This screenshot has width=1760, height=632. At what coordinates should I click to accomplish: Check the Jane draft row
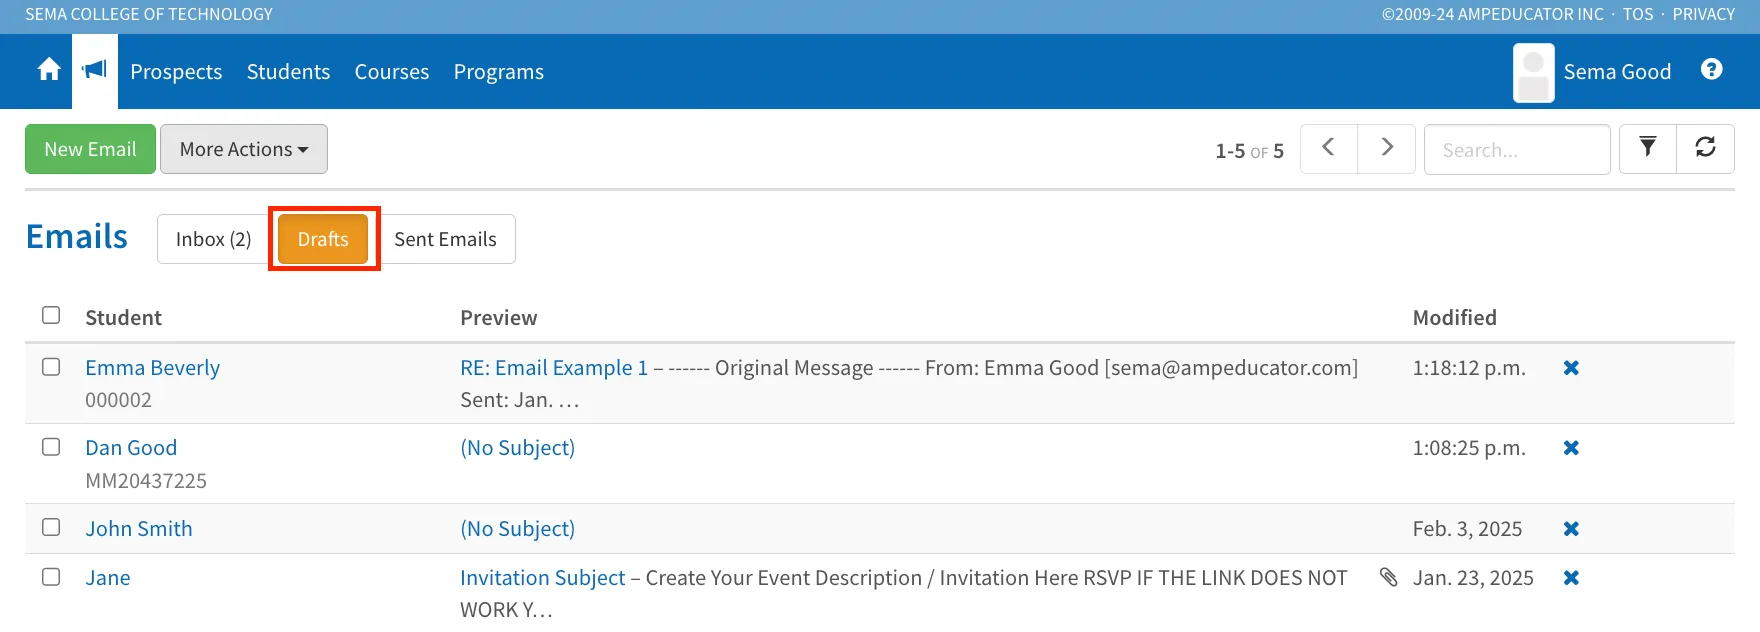[x=51, y=577]
